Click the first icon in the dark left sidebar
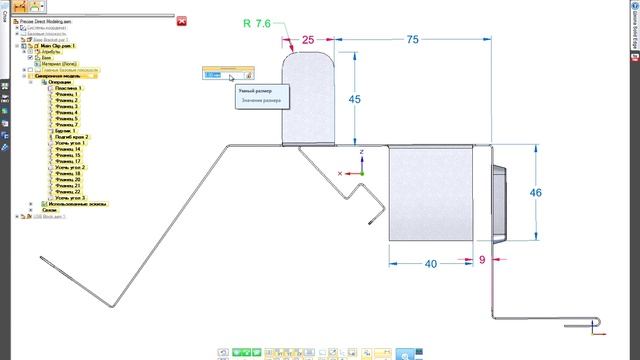Screen dimensions: 640x360 tap(5, 87)
